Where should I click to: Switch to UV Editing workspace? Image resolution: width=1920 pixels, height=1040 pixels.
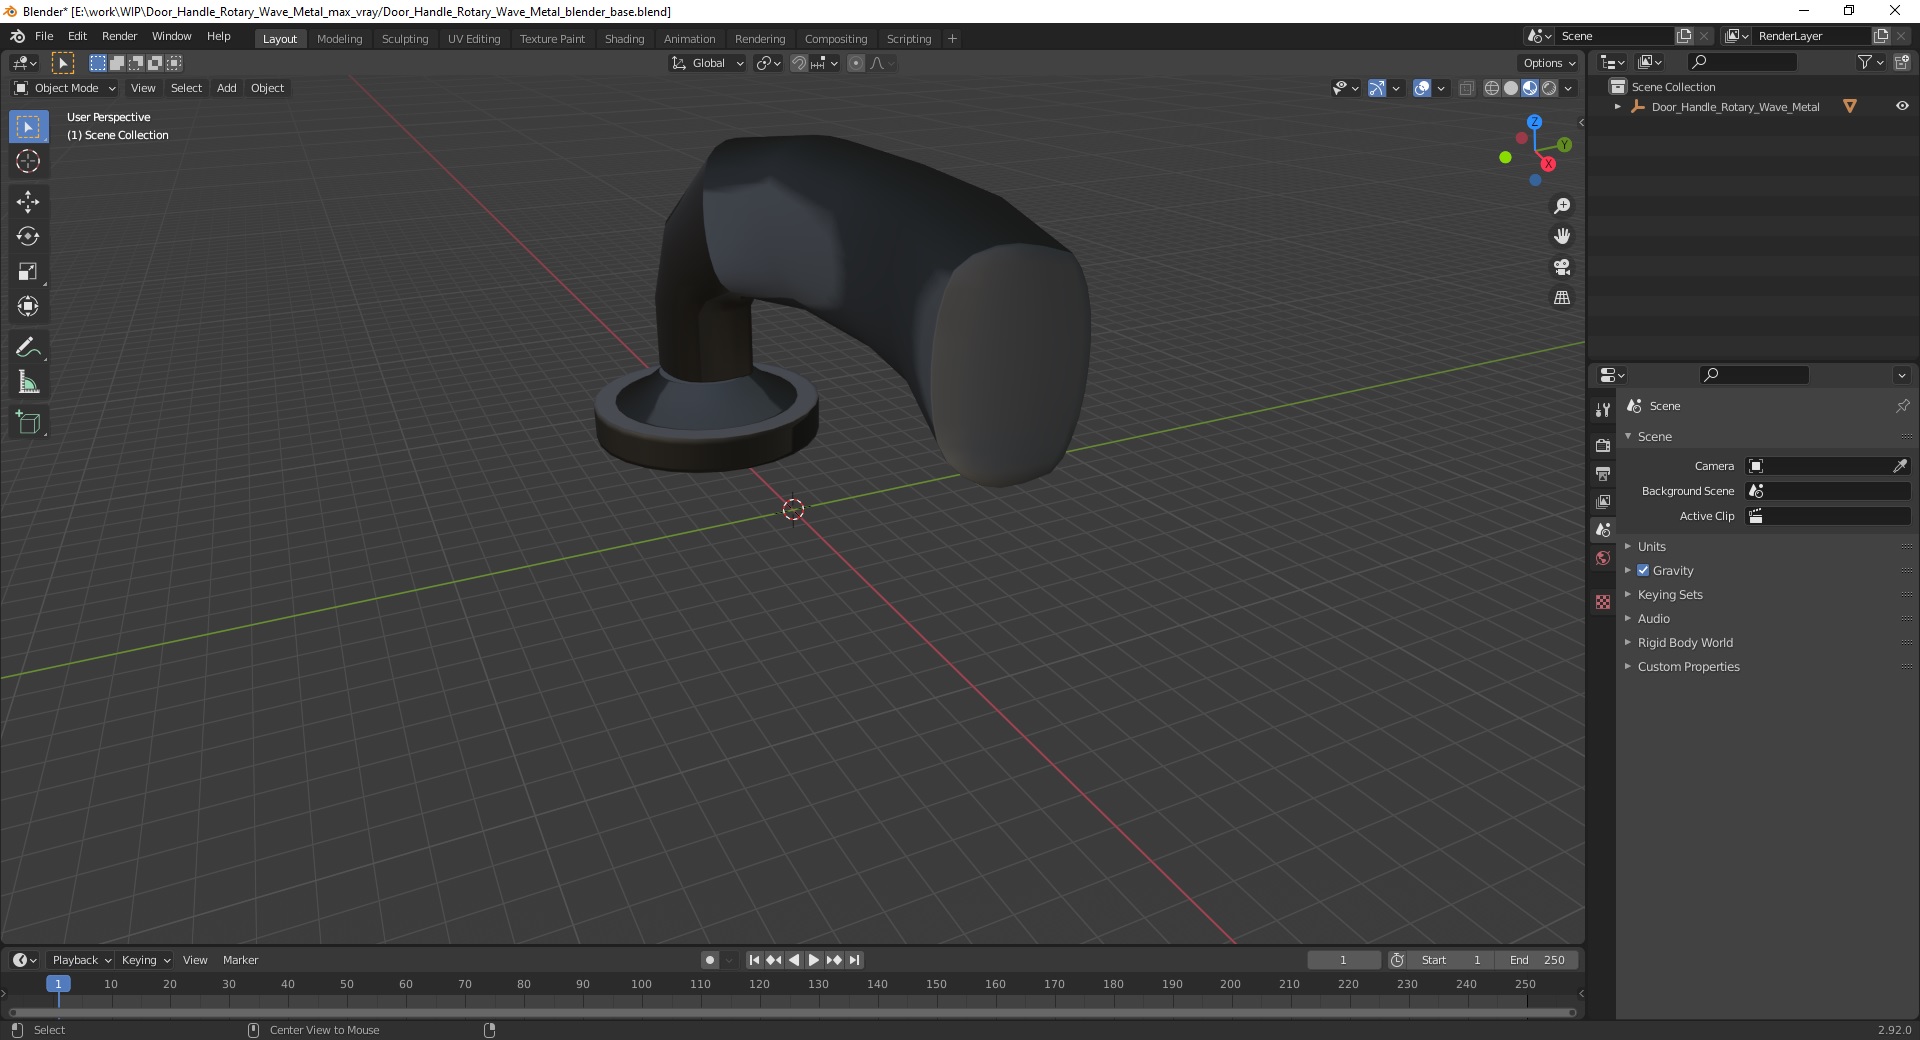[x=474, y=39]
